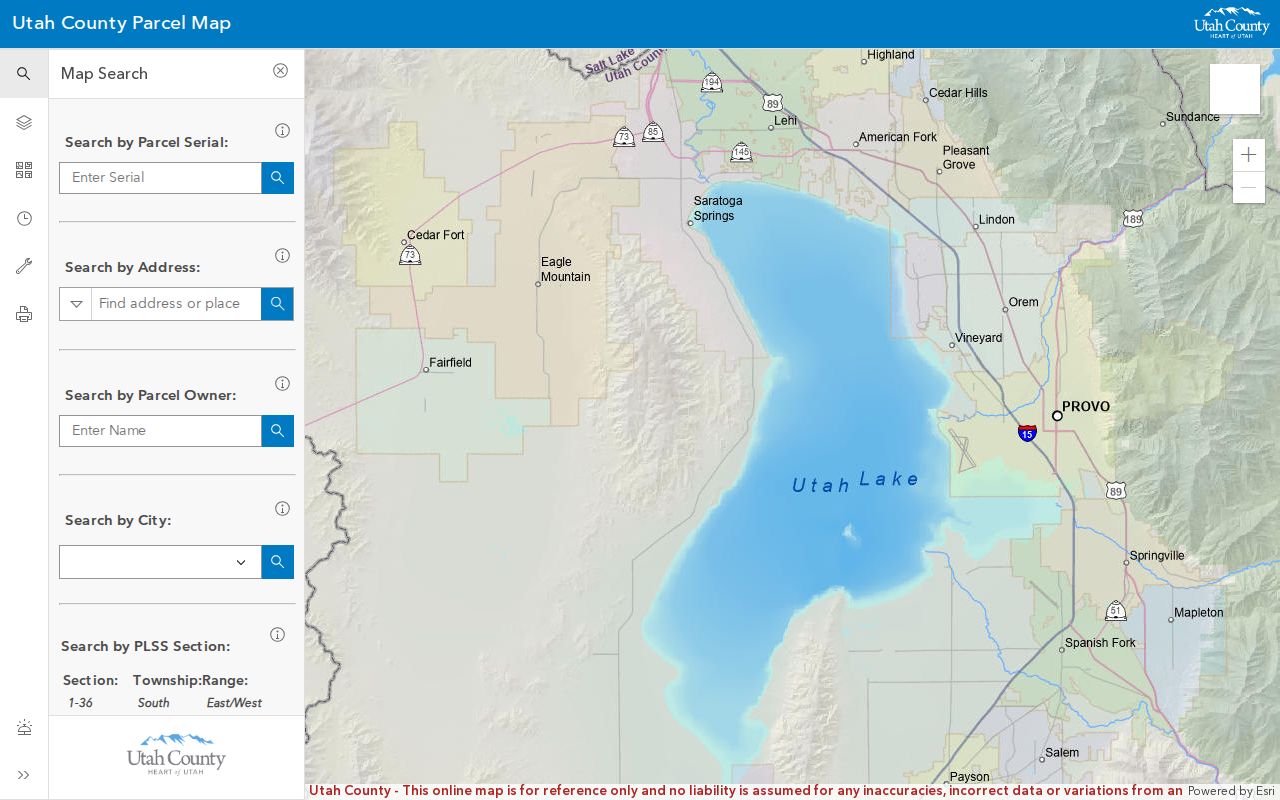This screenshot has height=800, width=1280.
Task: Click the Interstate 15 shield on map
Action: click(1027, 433)
